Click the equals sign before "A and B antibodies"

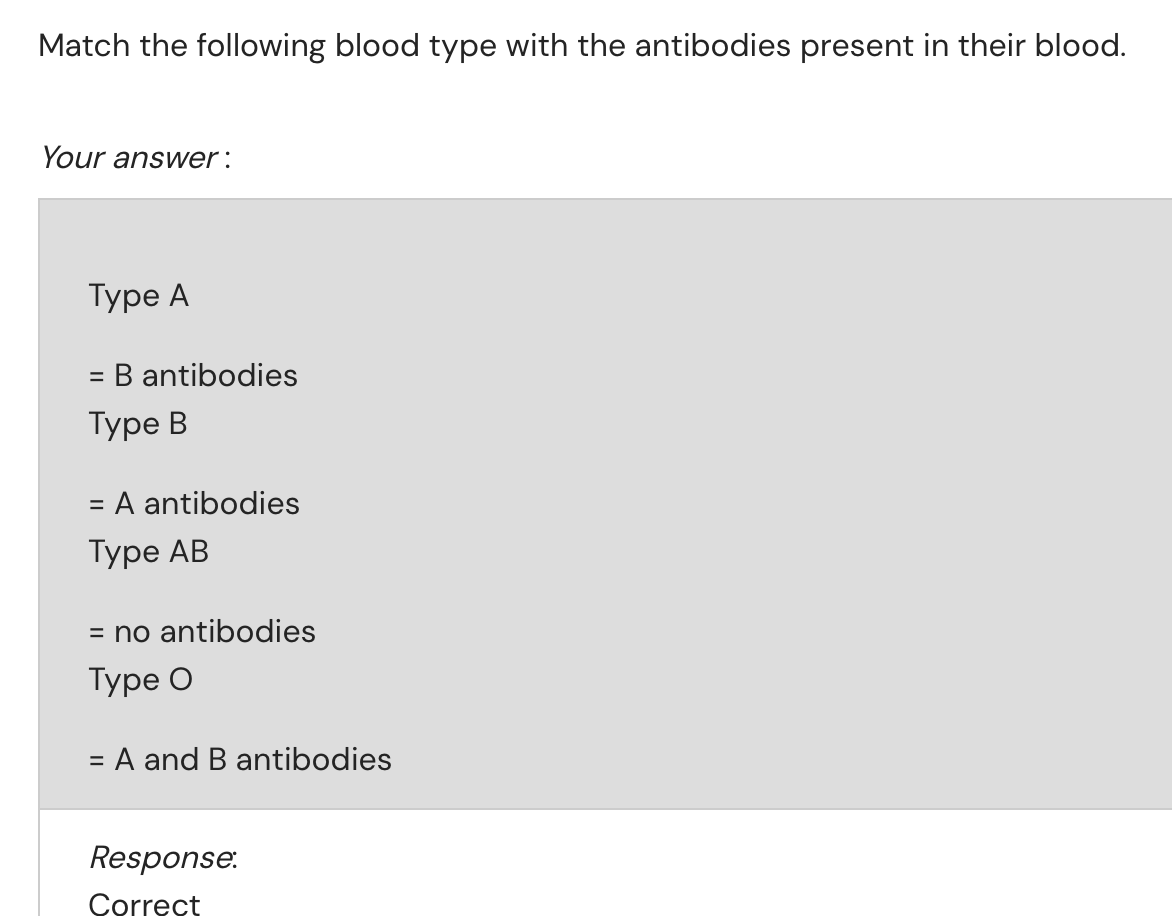(x=97, y=760)
